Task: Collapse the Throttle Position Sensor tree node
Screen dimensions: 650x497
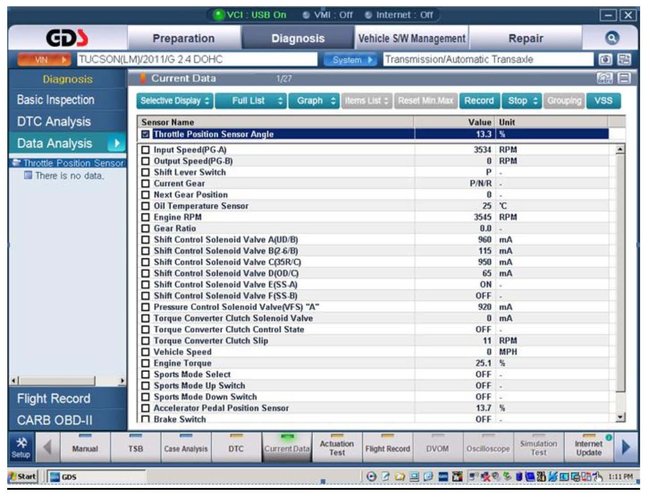Action: coord(17,162)
